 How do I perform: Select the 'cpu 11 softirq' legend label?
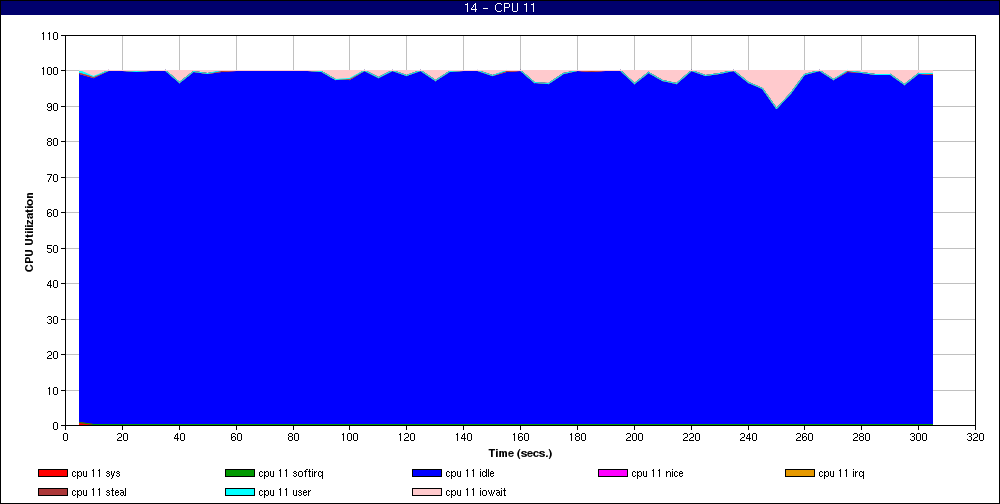pos(291,473)
